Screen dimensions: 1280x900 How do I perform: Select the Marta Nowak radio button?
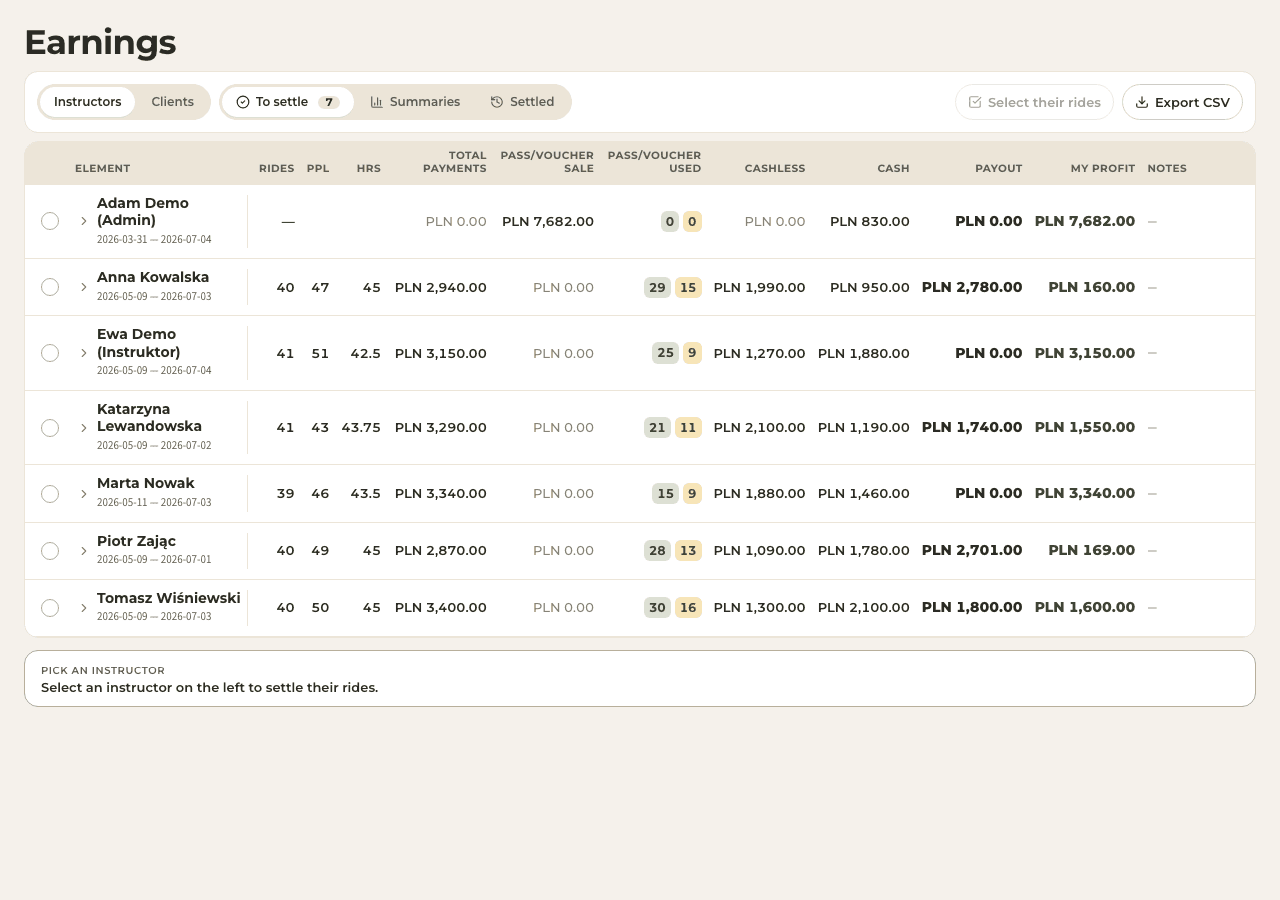pos(50,494)
